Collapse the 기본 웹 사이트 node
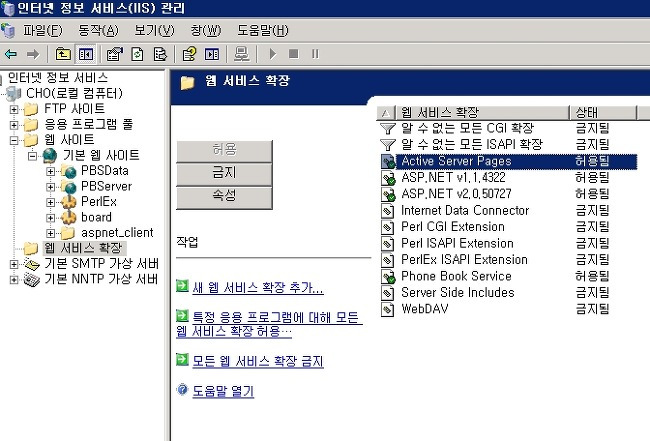The height and width of the screenshot is (441, 650). coord(32,156)
